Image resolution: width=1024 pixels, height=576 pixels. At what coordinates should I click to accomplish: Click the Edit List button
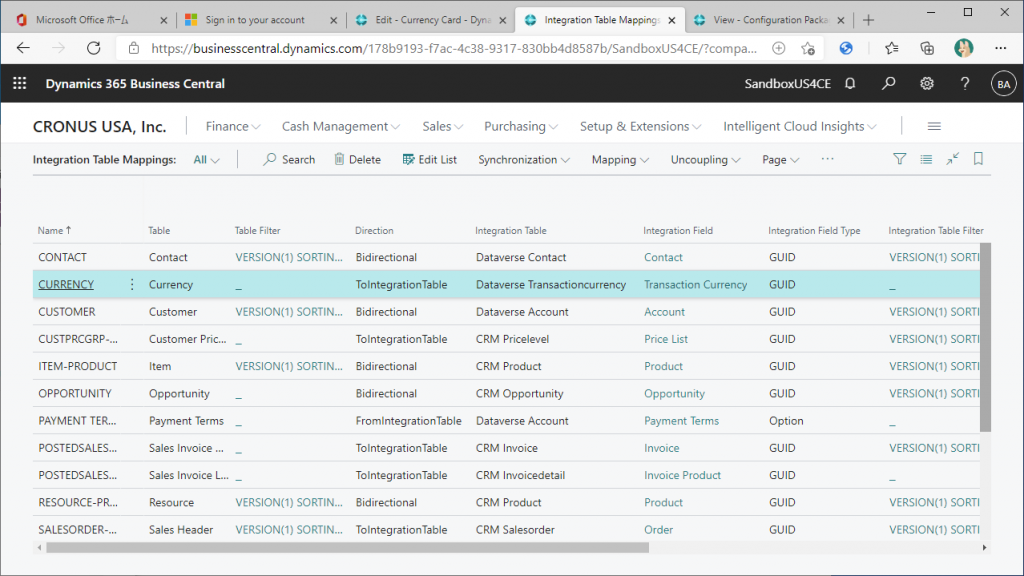point(430,159)
